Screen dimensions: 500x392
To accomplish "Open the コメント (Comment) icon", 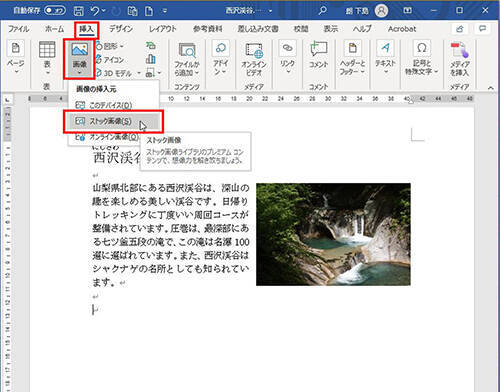I will click(318, 49).
